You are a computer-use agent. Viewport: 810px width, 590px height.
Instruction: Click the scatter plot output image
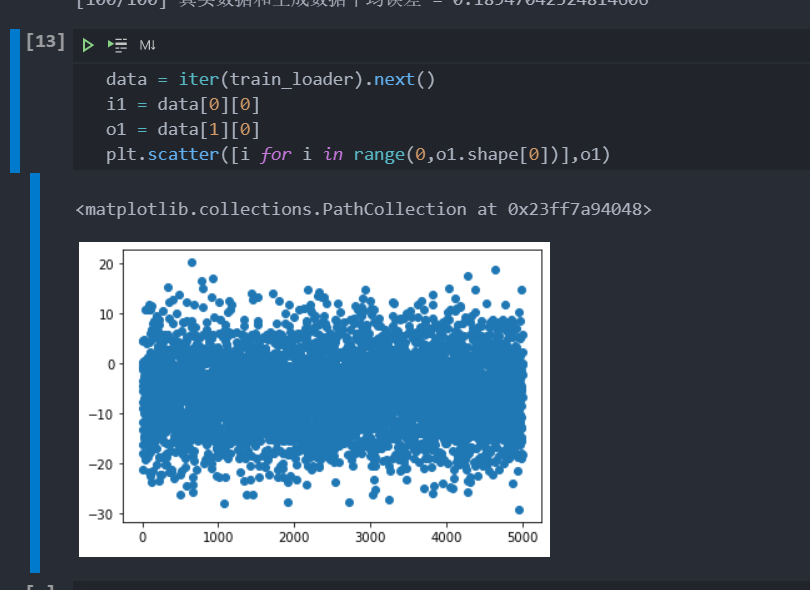[314, 399]
